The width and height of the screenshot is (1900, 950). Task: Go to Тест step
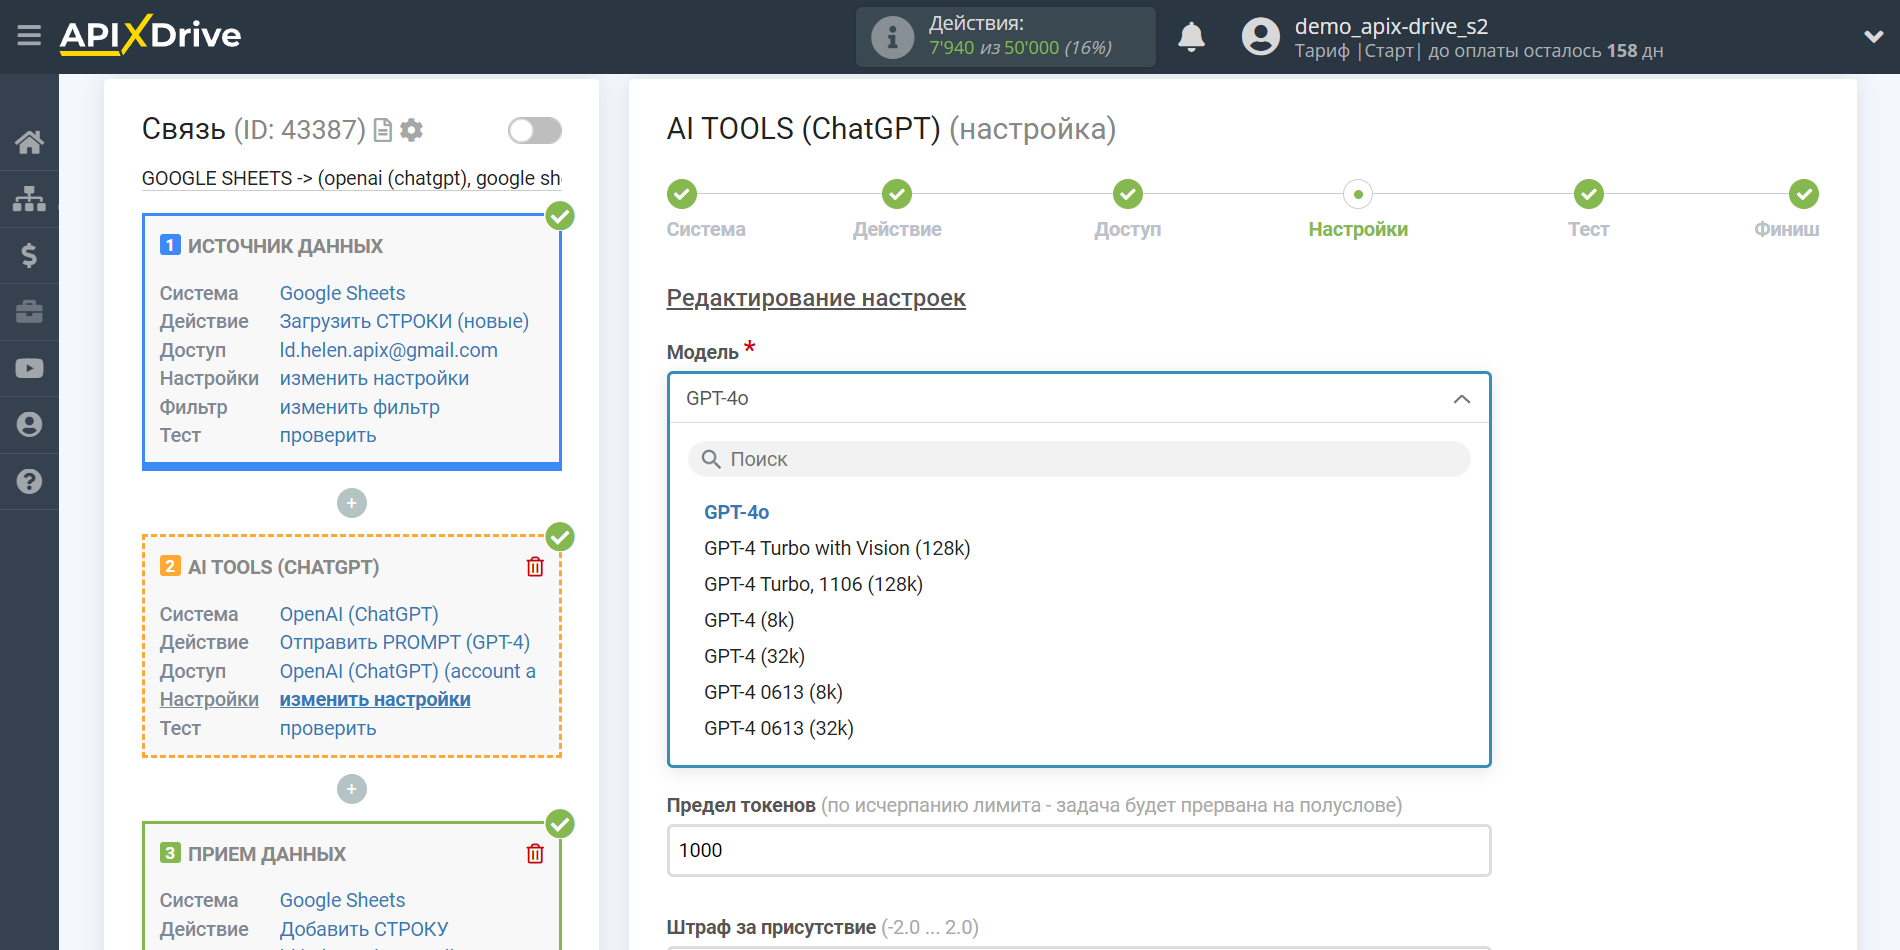click(1589, 194)
